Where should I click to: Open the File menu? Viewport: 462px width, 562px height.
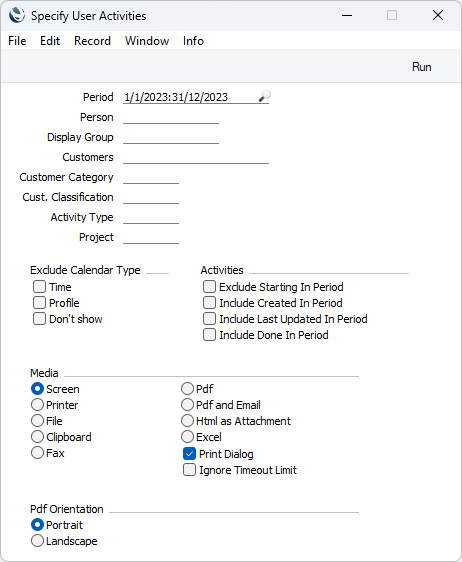(x=17, y=41)
